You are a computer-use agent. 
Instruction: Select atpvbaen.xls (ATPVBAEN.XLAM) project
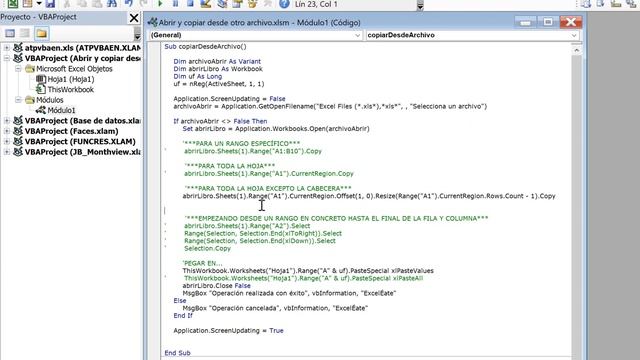82,48
